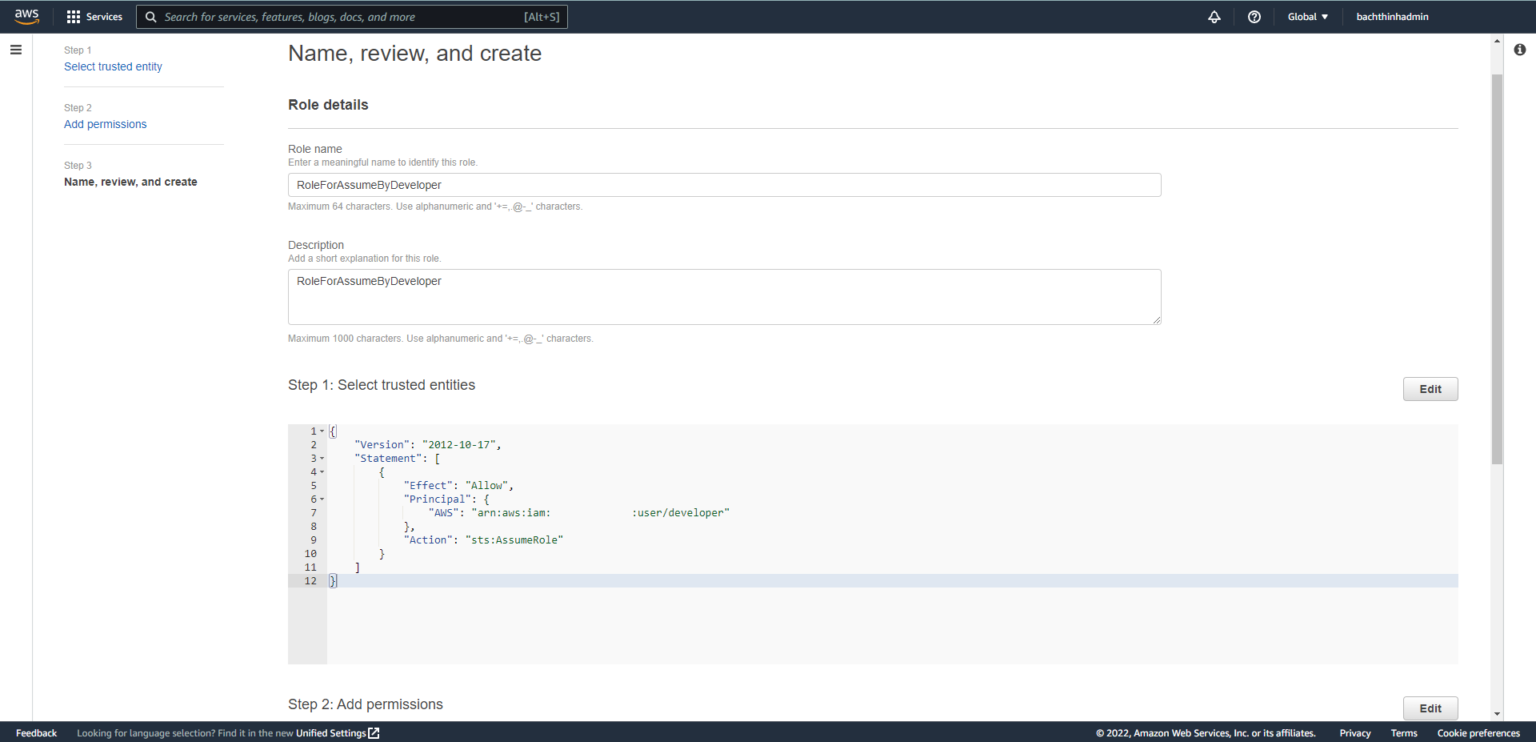Click the search magnifier icon
This screenshot has height=742, width=1536.
tap(151, 17)
